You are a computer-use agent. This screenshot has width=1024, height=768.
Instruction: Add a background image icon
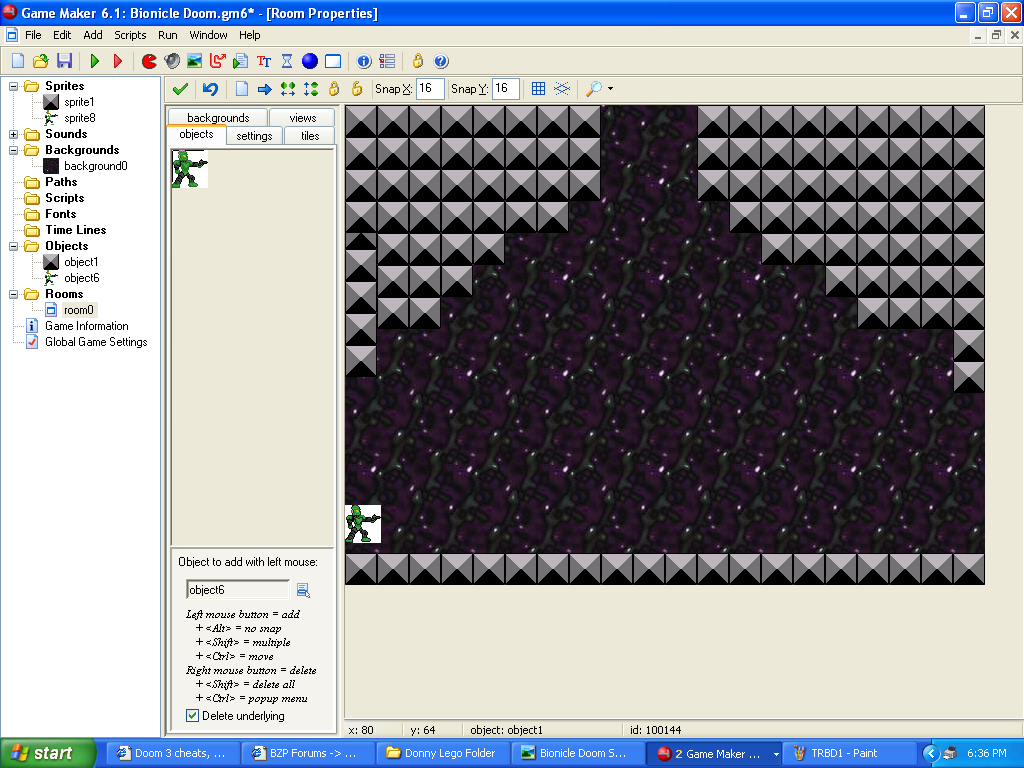click(x=195, y=61)
